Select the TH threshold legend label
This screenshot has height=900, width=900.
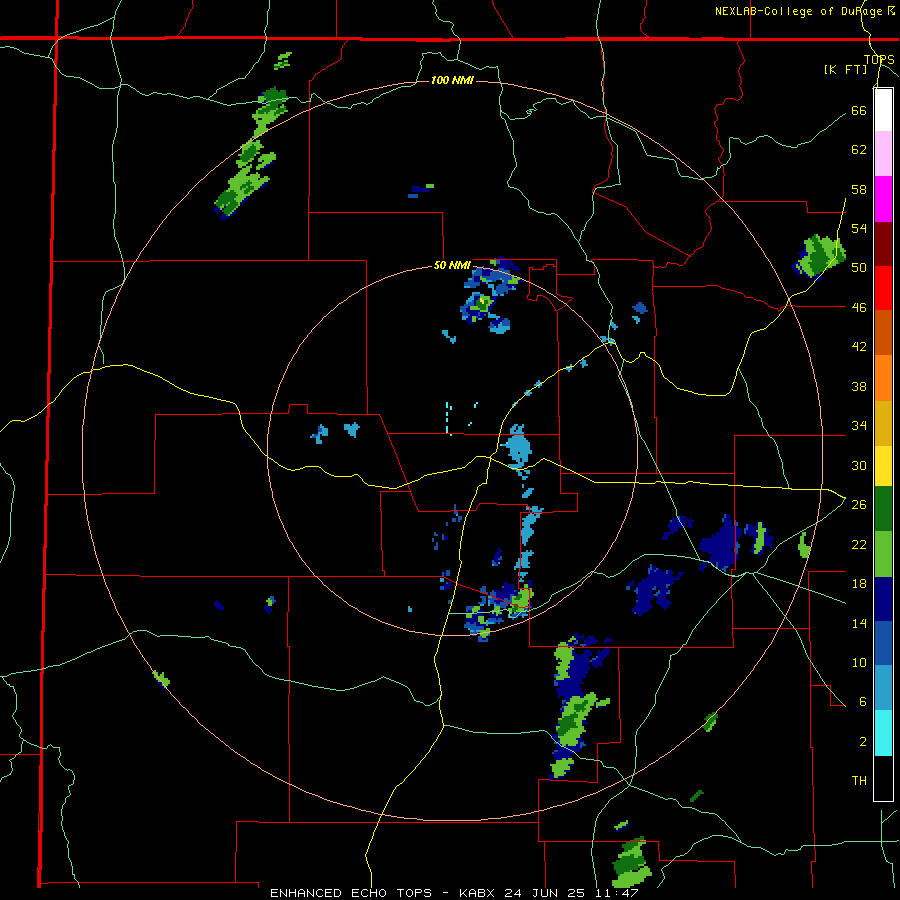[859, 781]
